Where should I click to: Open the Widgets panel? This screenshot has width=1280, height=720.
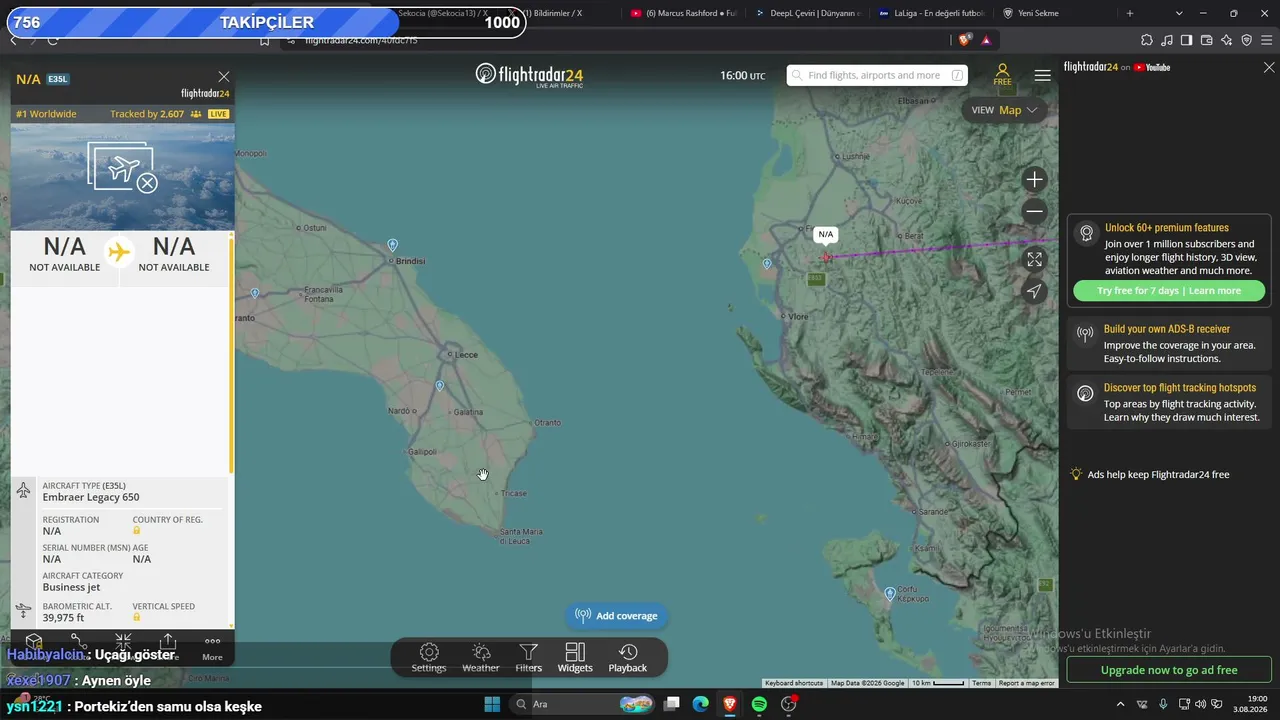pos(575,658)
